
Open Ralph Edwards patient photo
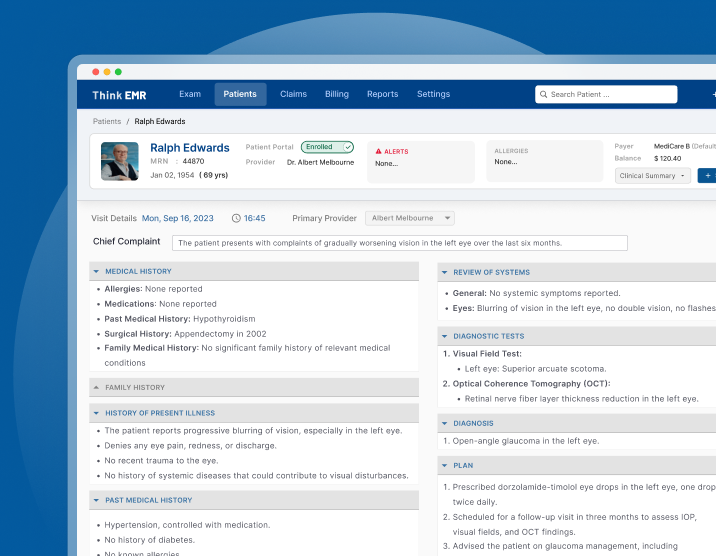coord(120,161)
